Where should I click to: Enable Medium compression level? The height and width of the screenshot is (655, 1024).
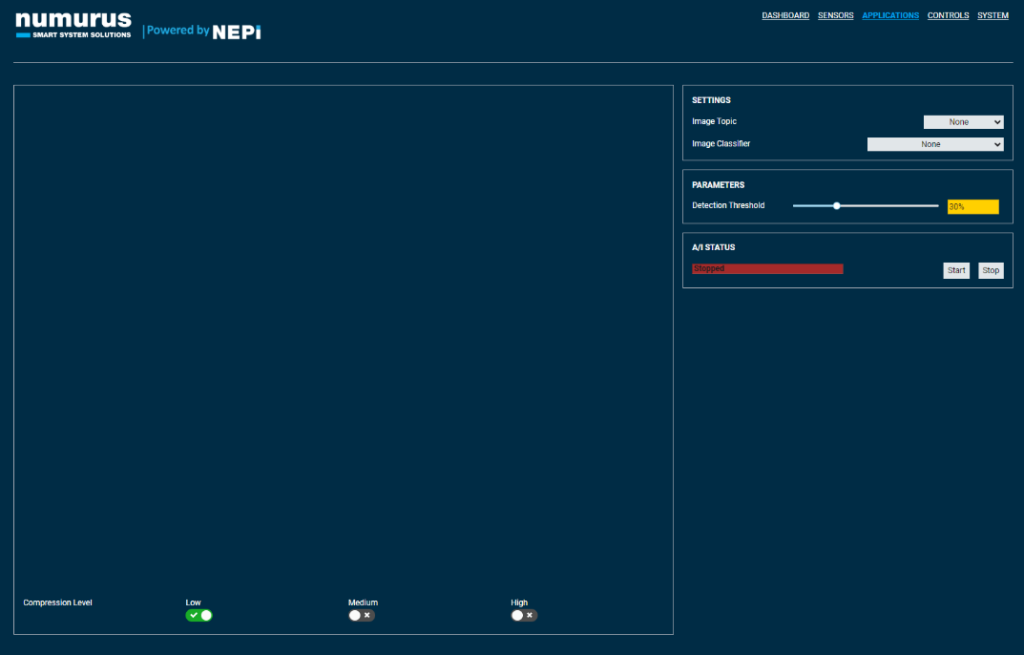pyautogui.click(x=361, y=615)
